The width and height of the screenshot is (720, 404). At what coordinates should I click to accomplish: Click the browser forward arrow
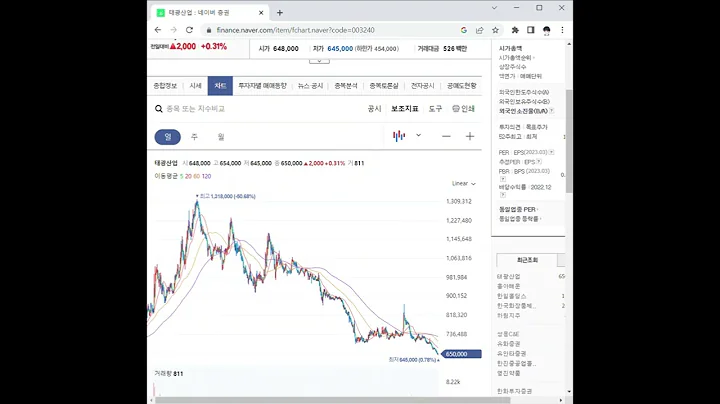tap(174, 30)
